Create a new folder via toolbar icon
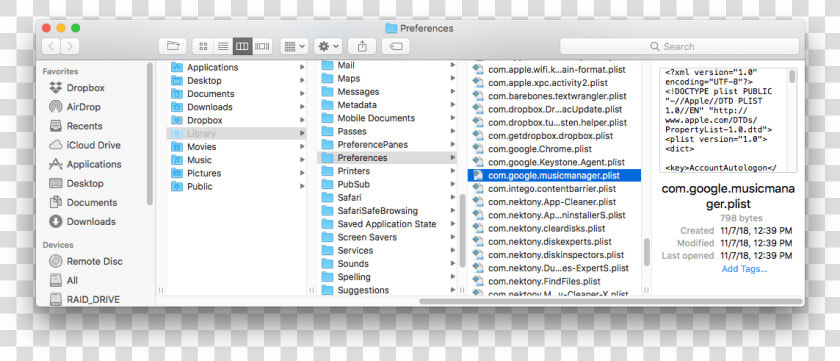 (x=172, y=46)
